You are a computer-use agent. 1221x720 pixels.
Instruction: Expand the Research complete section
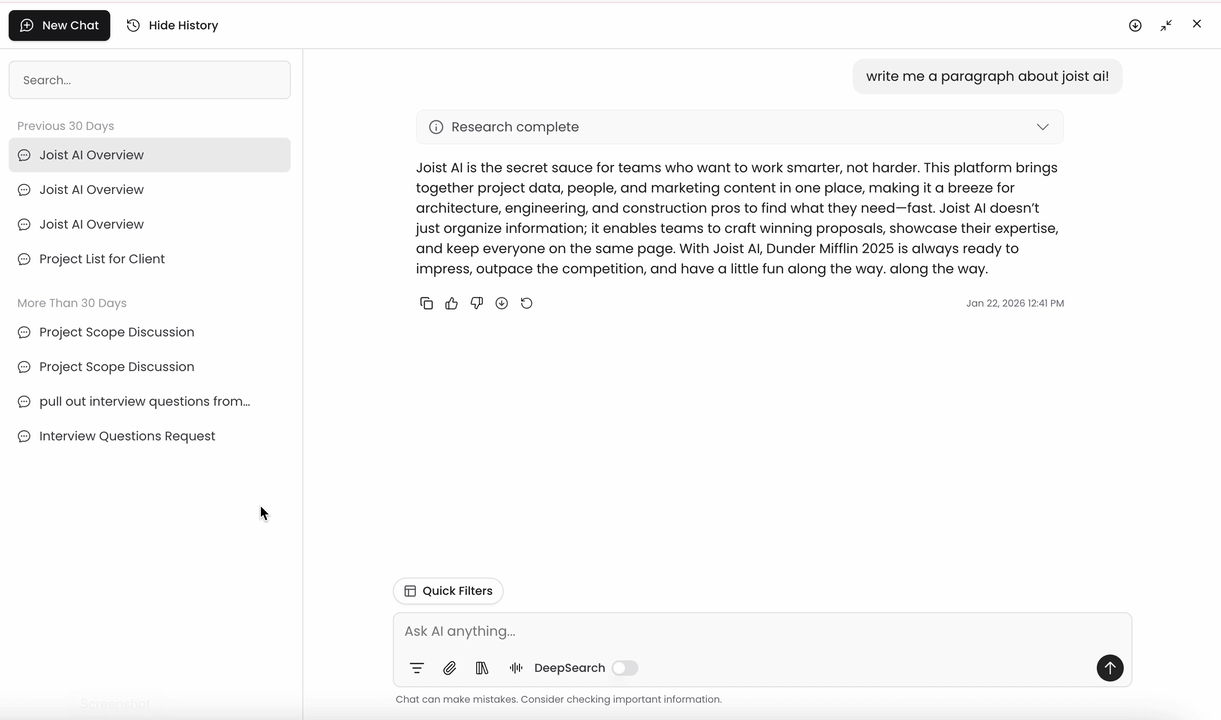tap(740, 127)
